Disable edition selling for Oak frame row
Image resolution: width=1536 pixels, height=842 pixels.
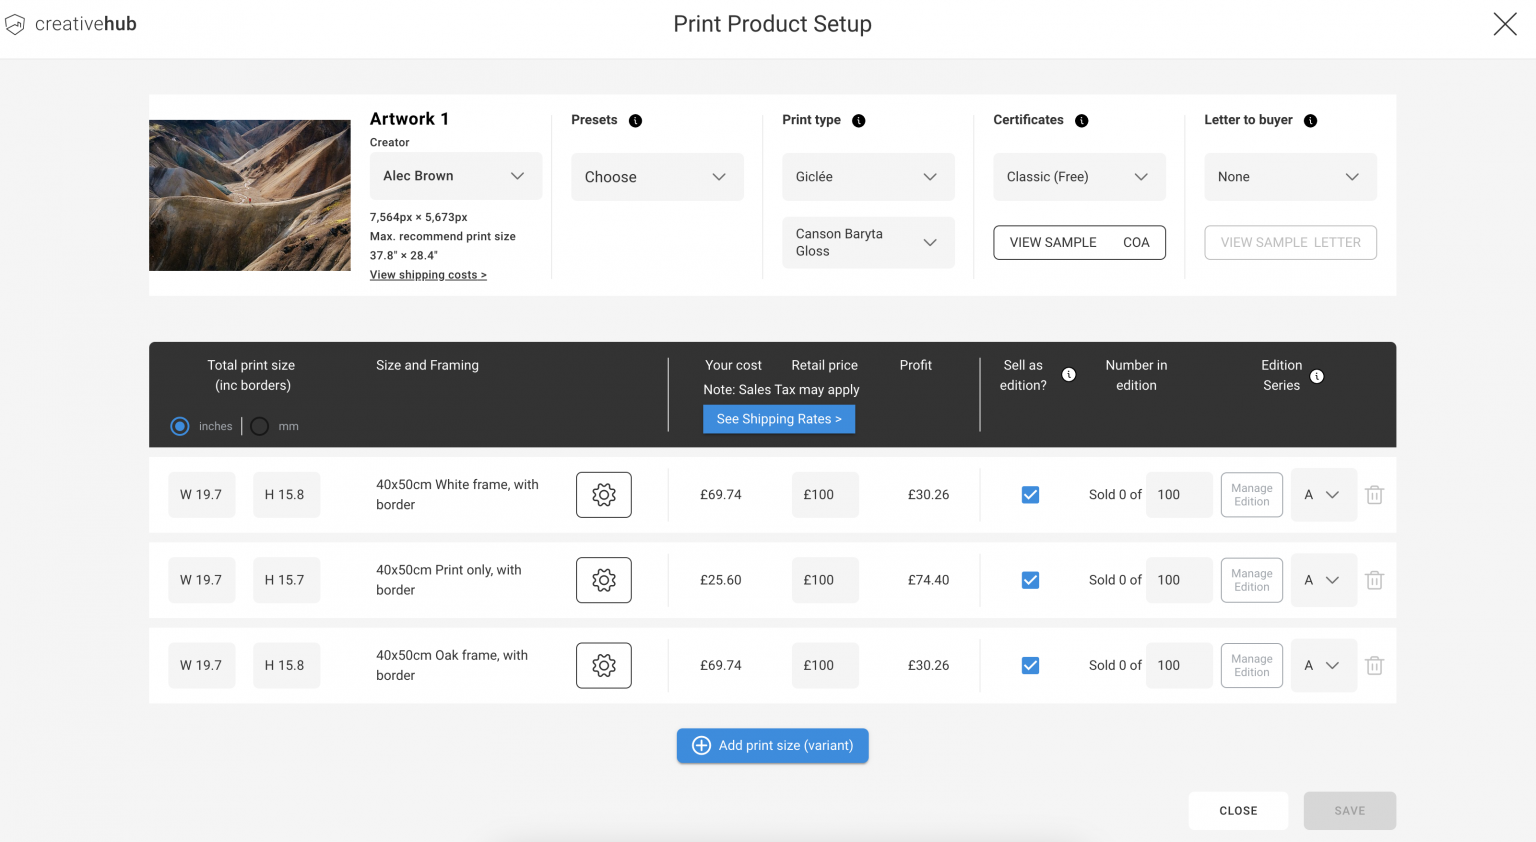click(1030, 665)
